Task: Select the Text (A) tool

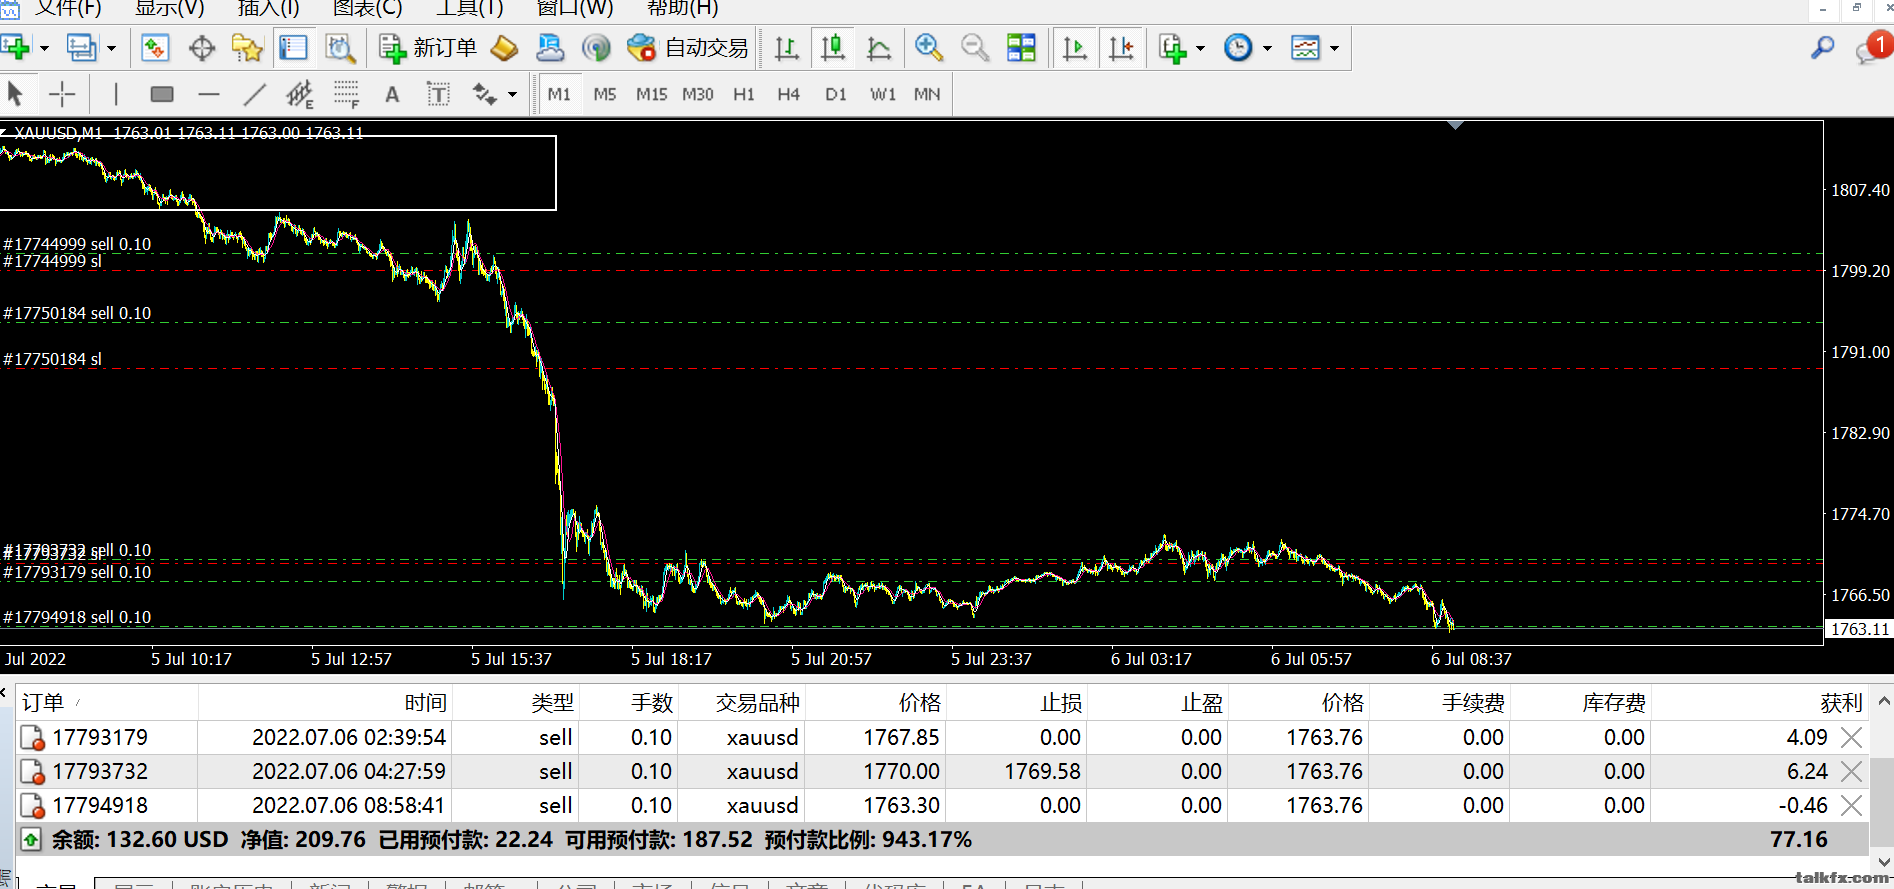Action: pyautogui.click(x=392, y=94)
